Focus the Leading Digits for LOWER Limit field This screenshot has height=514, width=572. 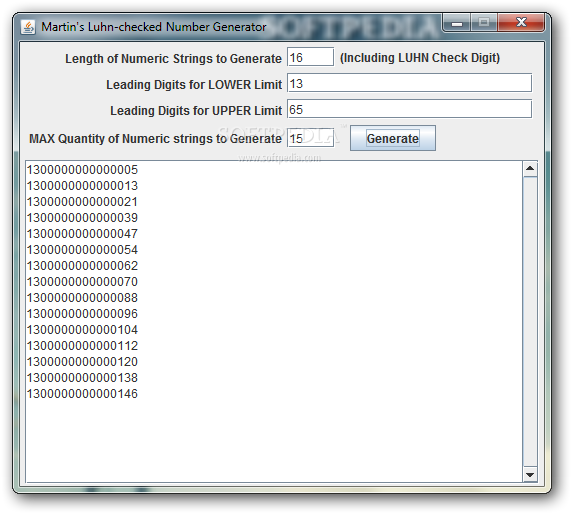409,83
